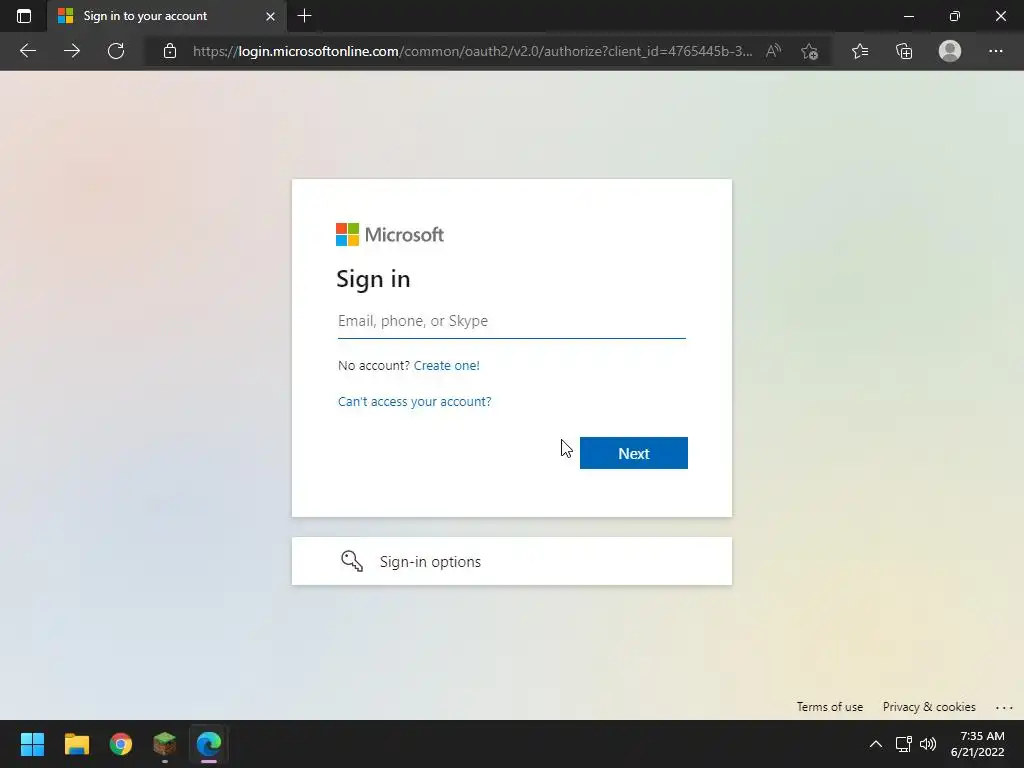Click the Microsoft logo
The image size is (1024, 768).
(x=390, y=234)
